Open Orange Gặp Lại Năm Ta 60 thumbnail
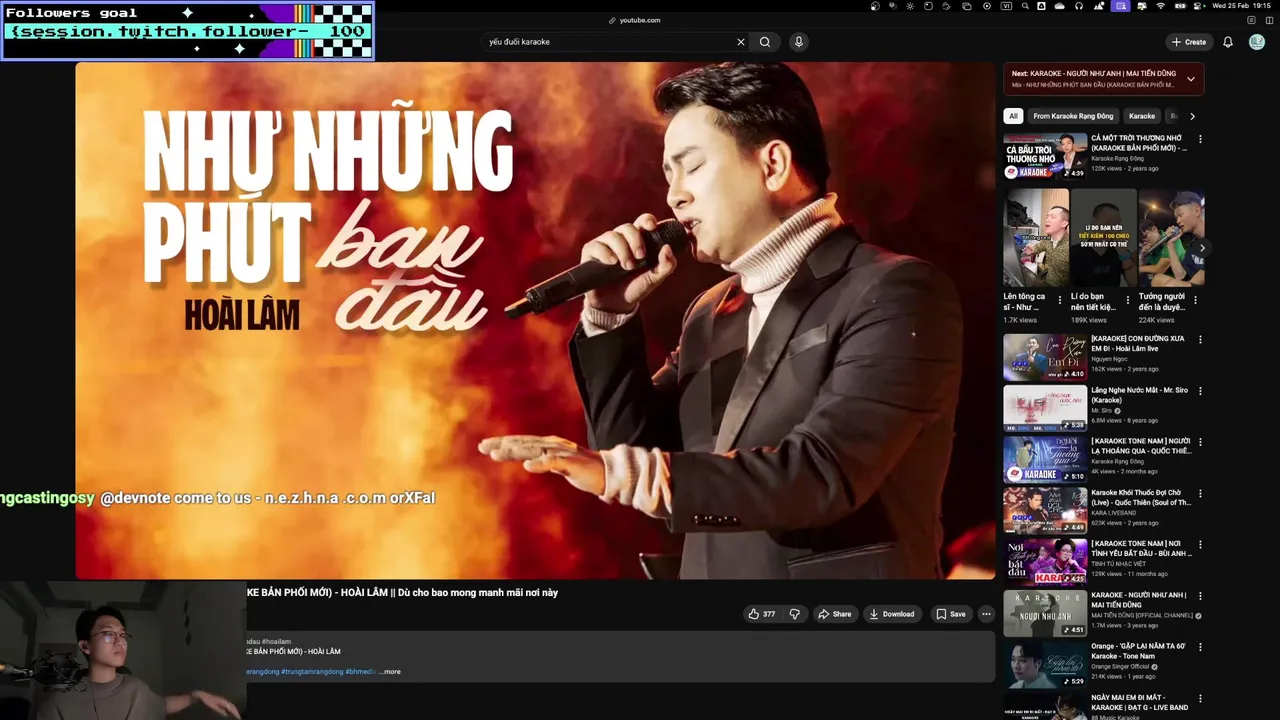 click(1045, 664)
